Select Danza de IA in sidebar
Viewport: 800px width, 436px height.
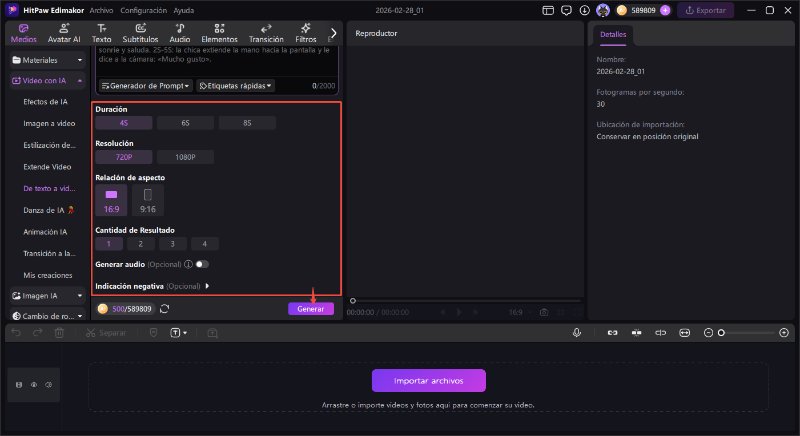pos(48,210)
